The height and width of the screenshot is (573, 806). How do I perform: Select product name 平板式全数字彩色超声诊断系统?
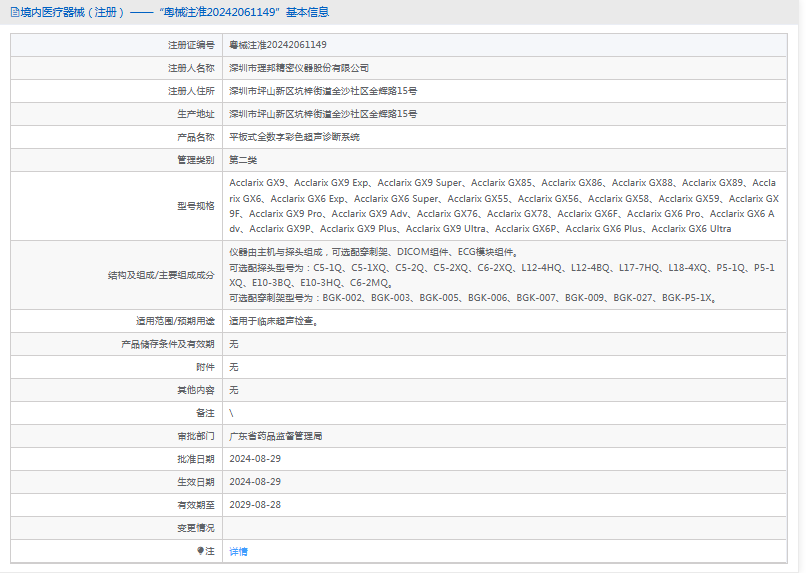coord(294,137)
